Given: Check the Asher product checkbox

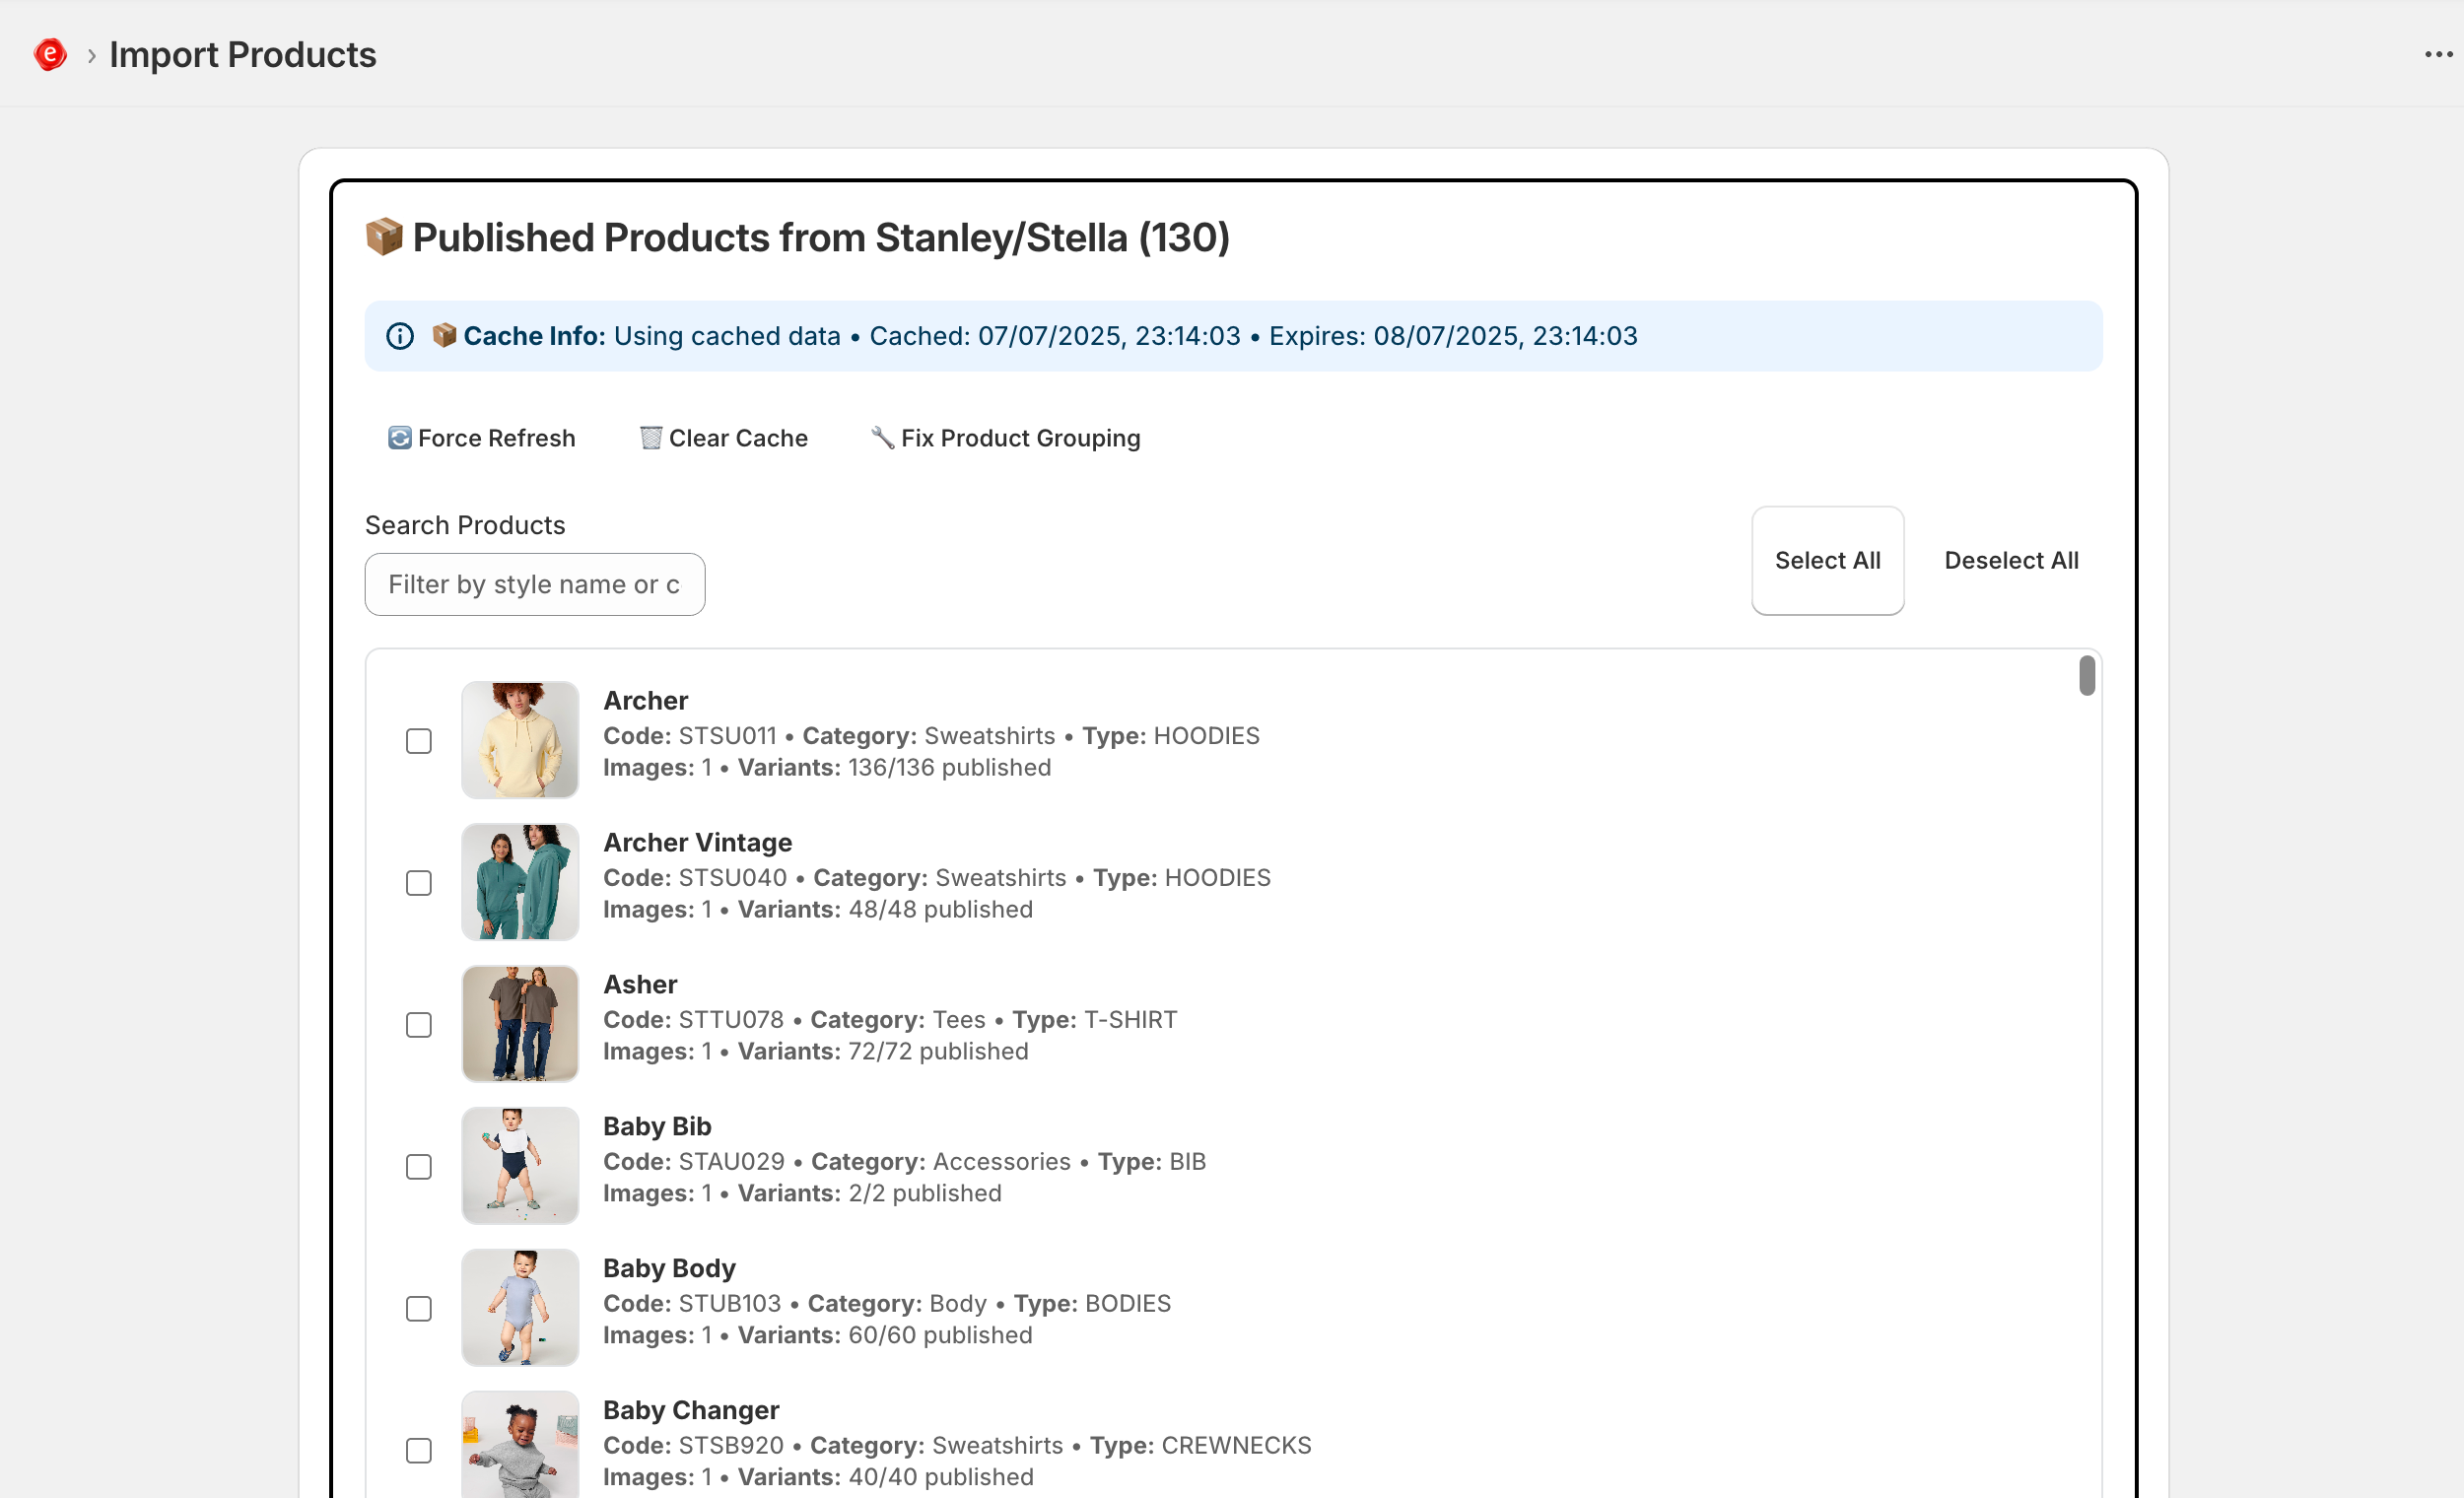Looking at the screenshot, I should [419, 1025].
